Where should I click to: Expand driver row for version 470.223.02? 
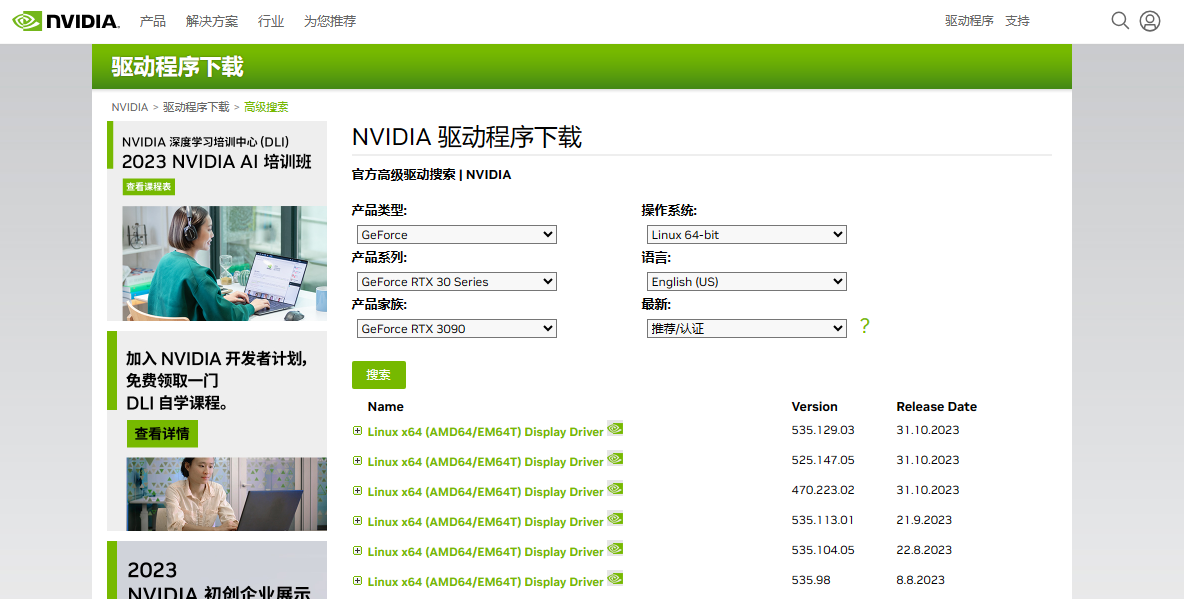tap(357, 491)
